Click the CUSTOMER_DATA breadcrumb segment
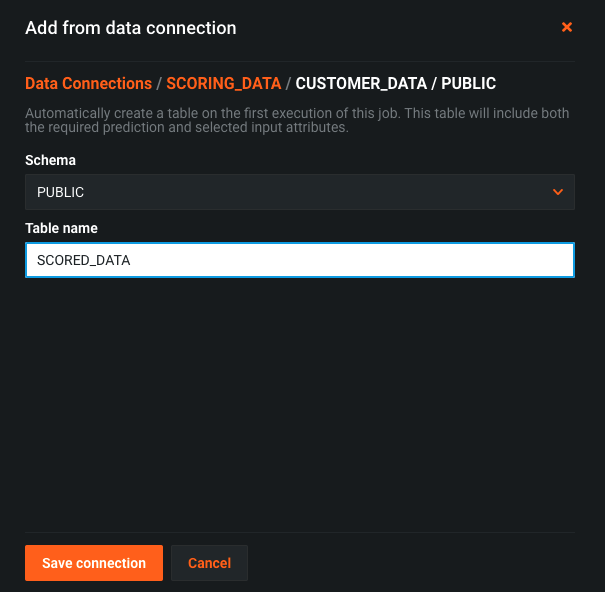The height and width of the screenshot is (592, 605). (361, 83)
